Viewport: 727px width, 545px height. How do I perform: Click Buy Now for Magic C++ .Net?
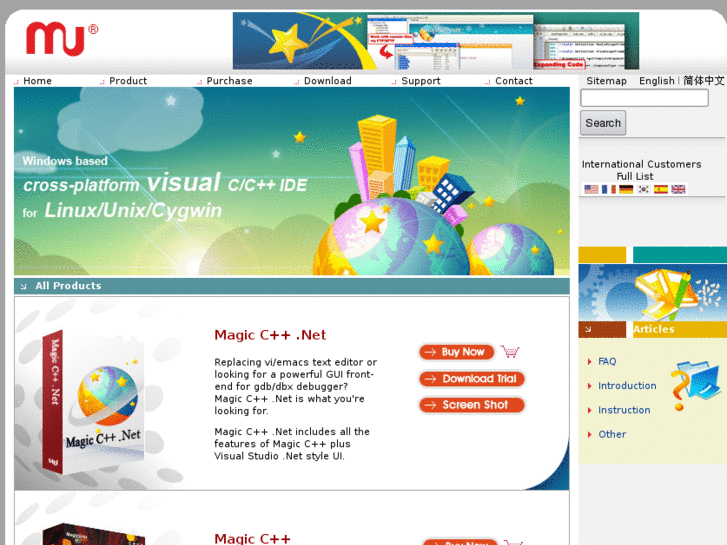(x=456, y=352)
